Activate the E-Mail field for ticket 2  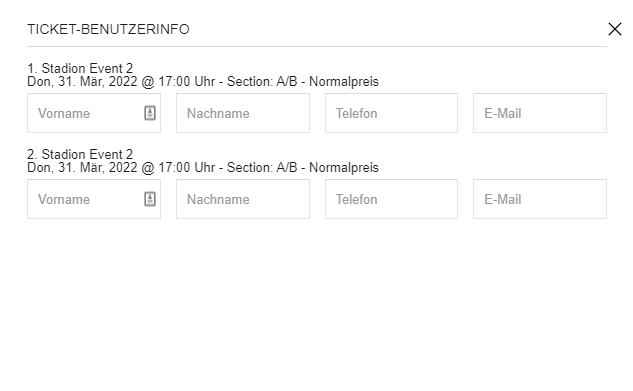click(x=540, y=199)
